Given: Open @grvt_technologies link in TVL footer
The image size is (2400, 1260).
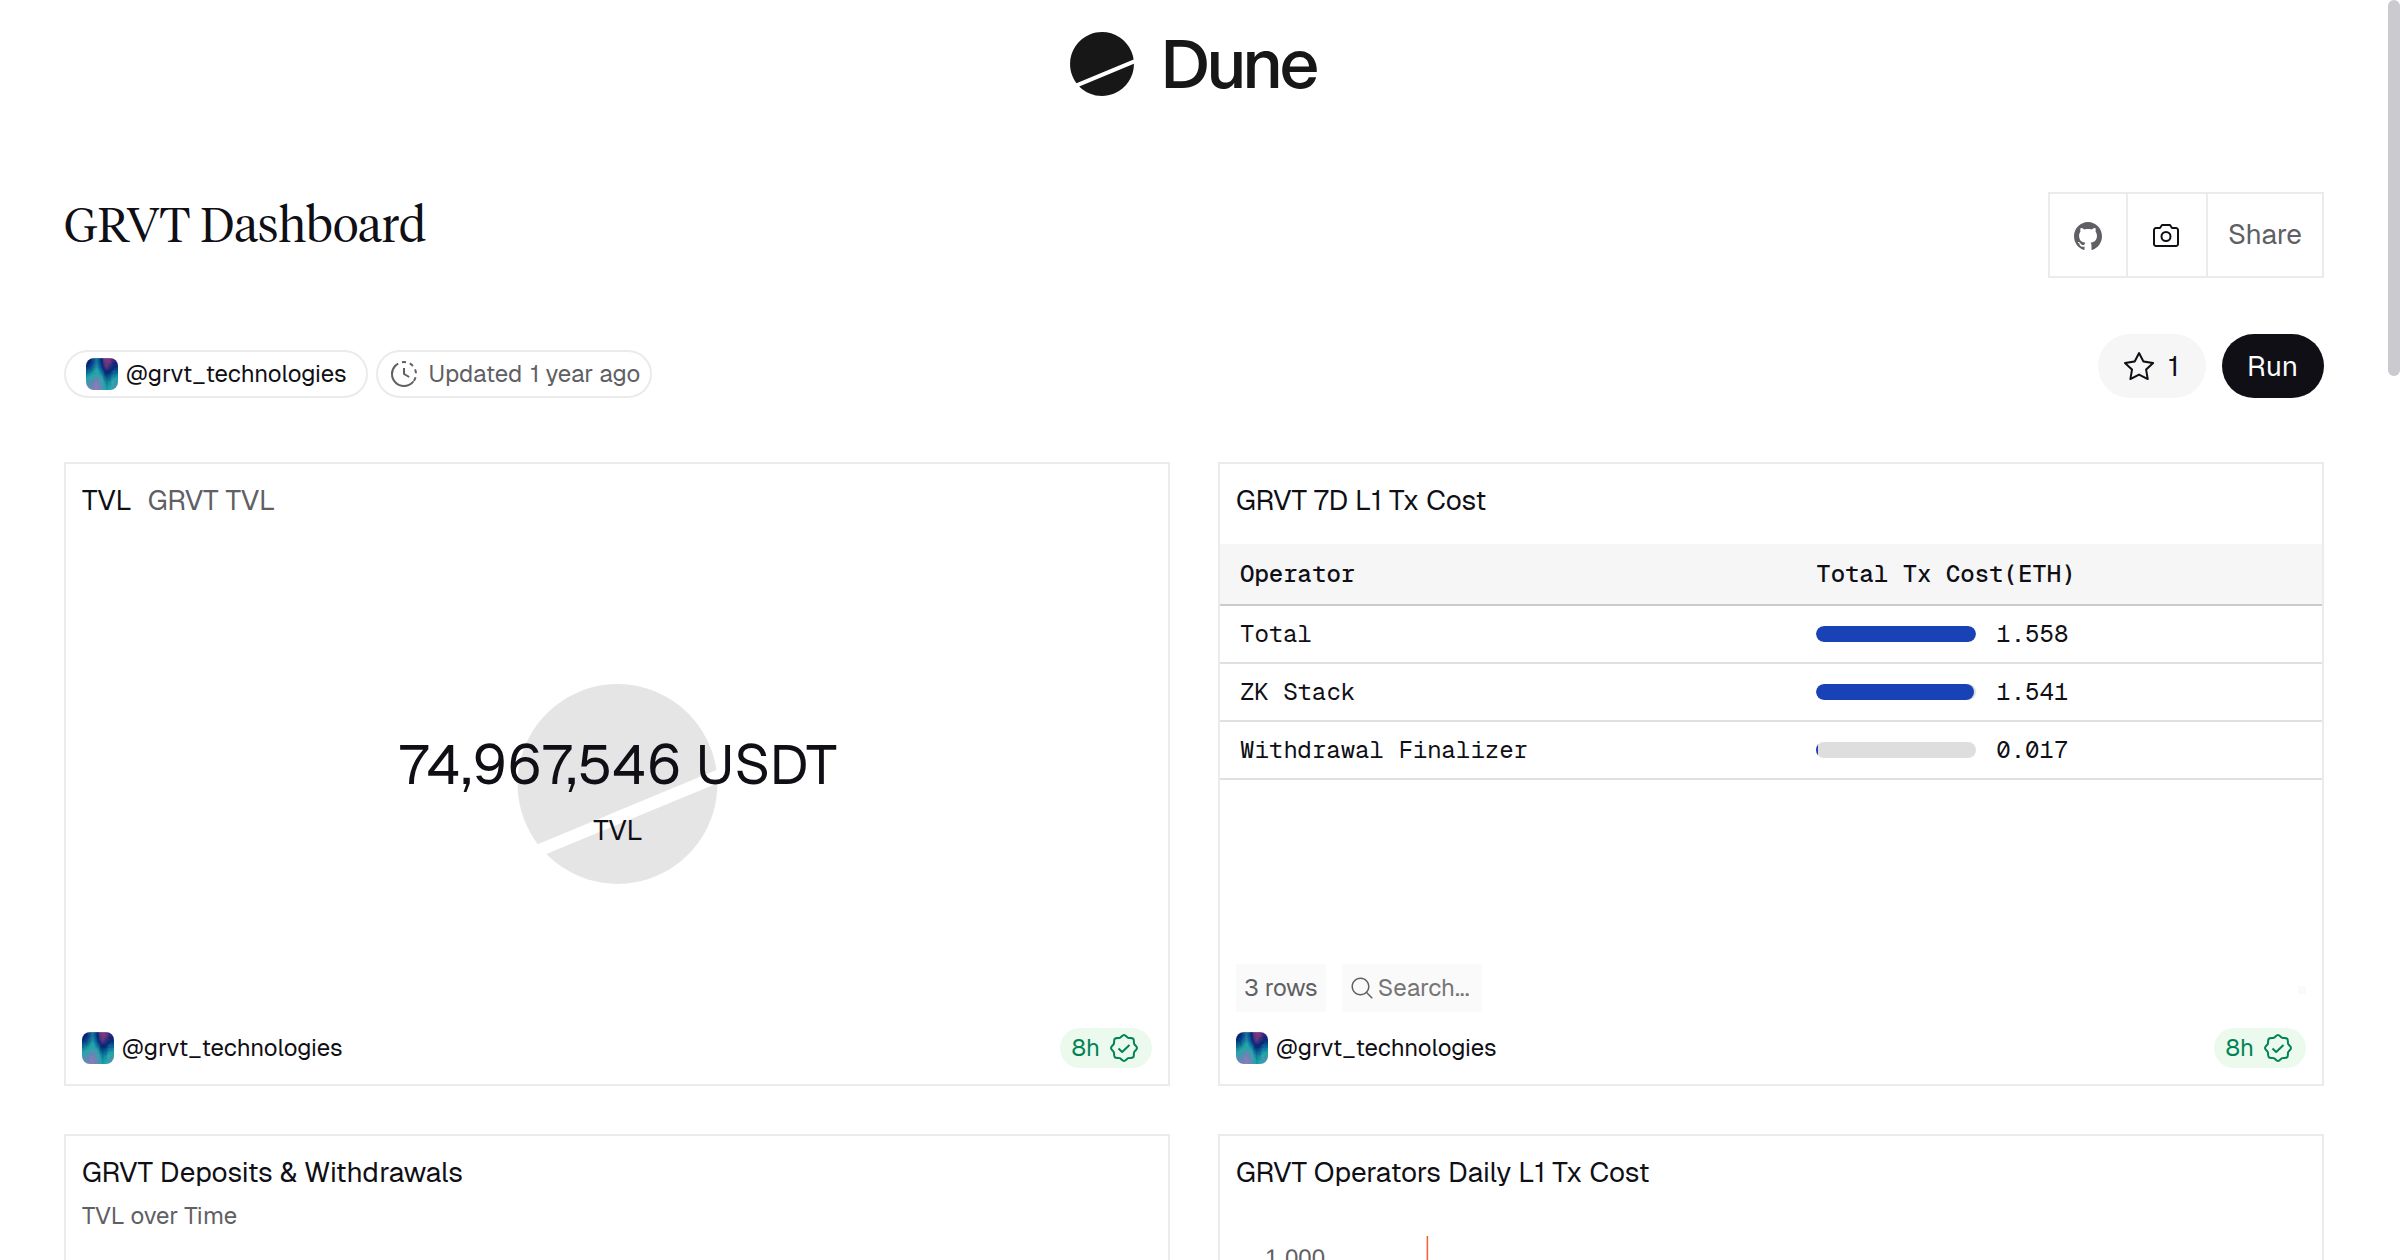Looking at the screenshot, I should click(x=232, y=1048).
